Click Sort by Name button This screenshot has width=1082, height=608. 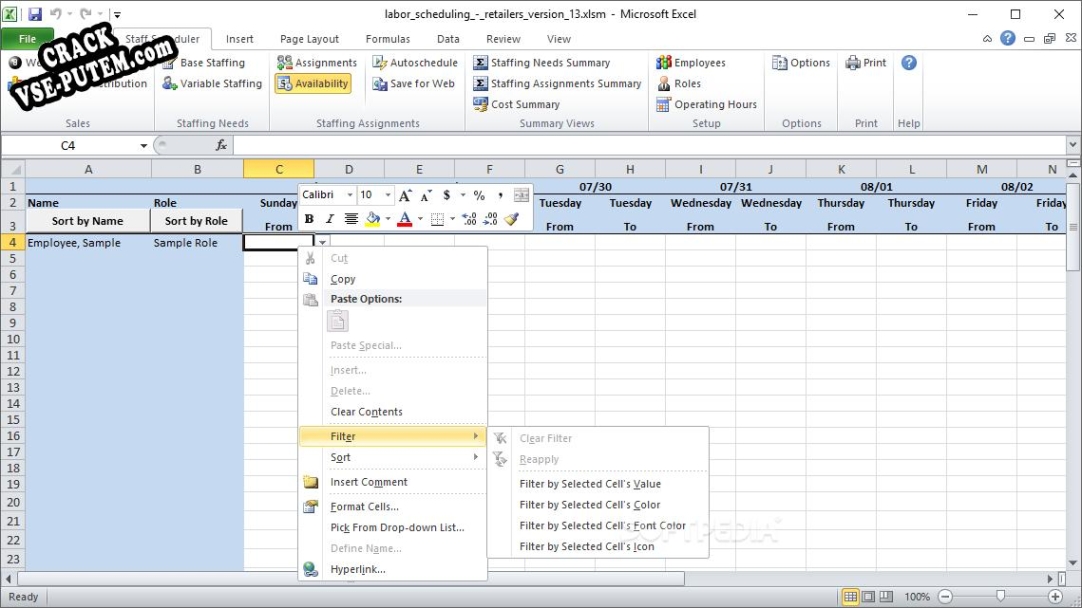click(88, 221)
